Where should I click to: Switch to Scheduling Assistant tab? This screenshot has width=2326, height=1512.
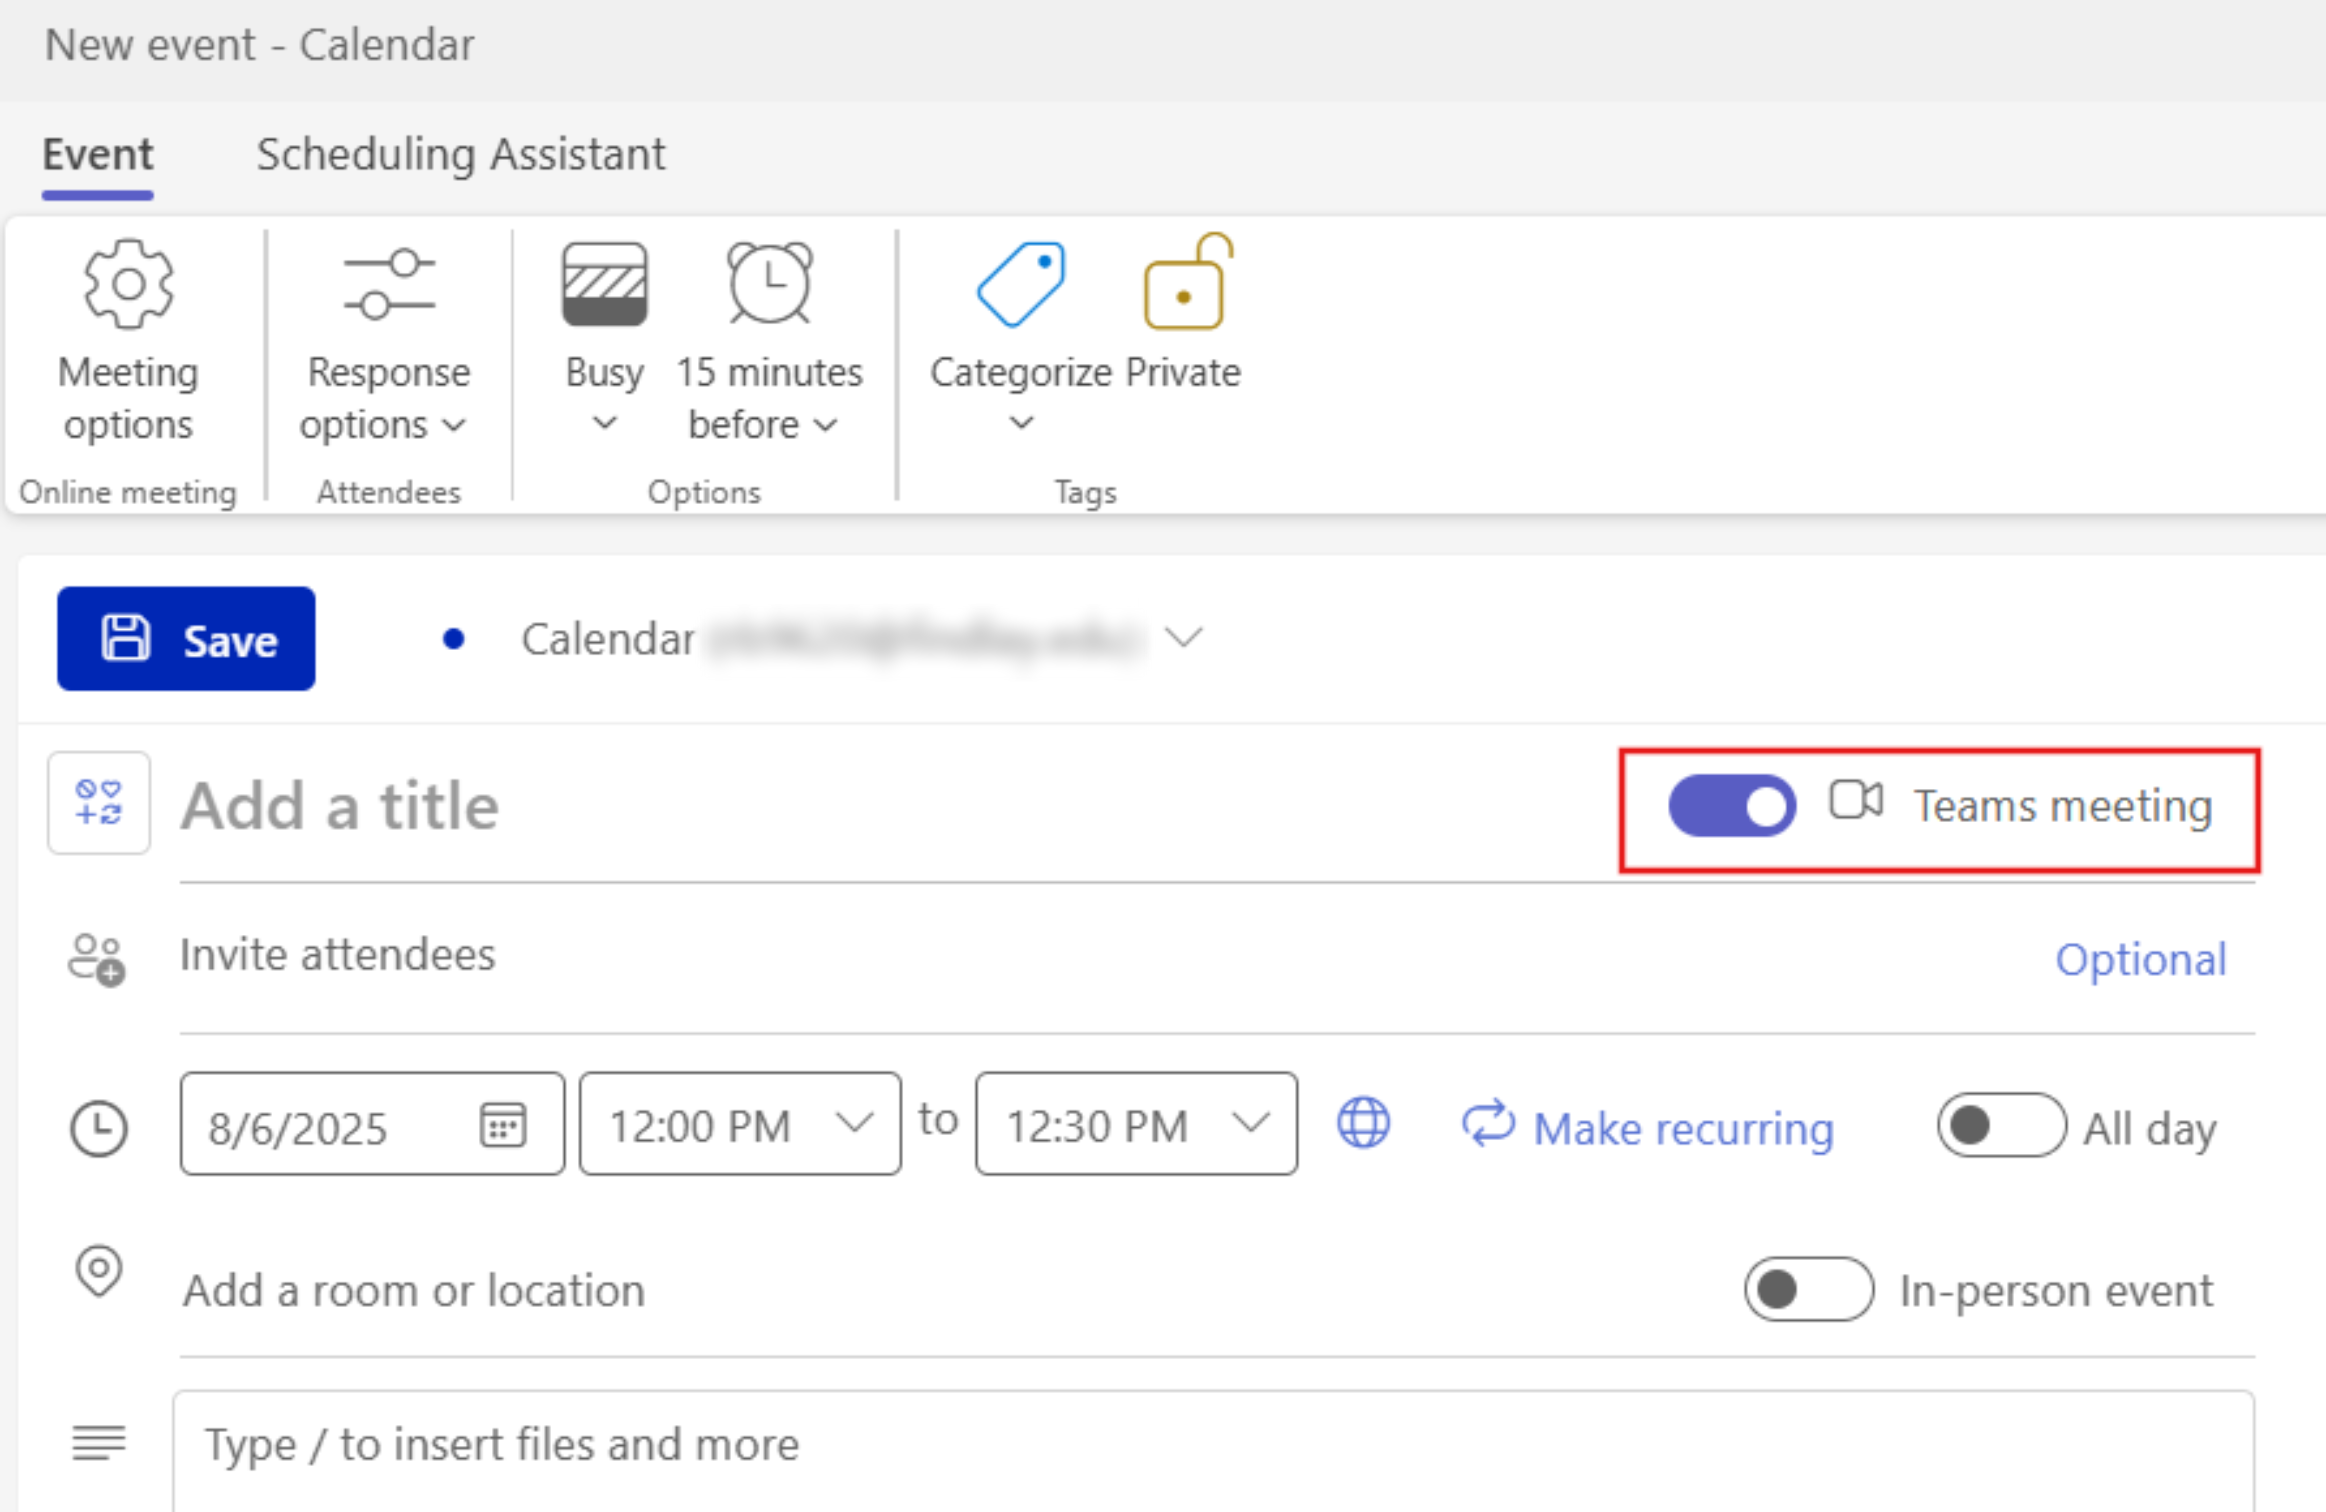coord(460,155)
